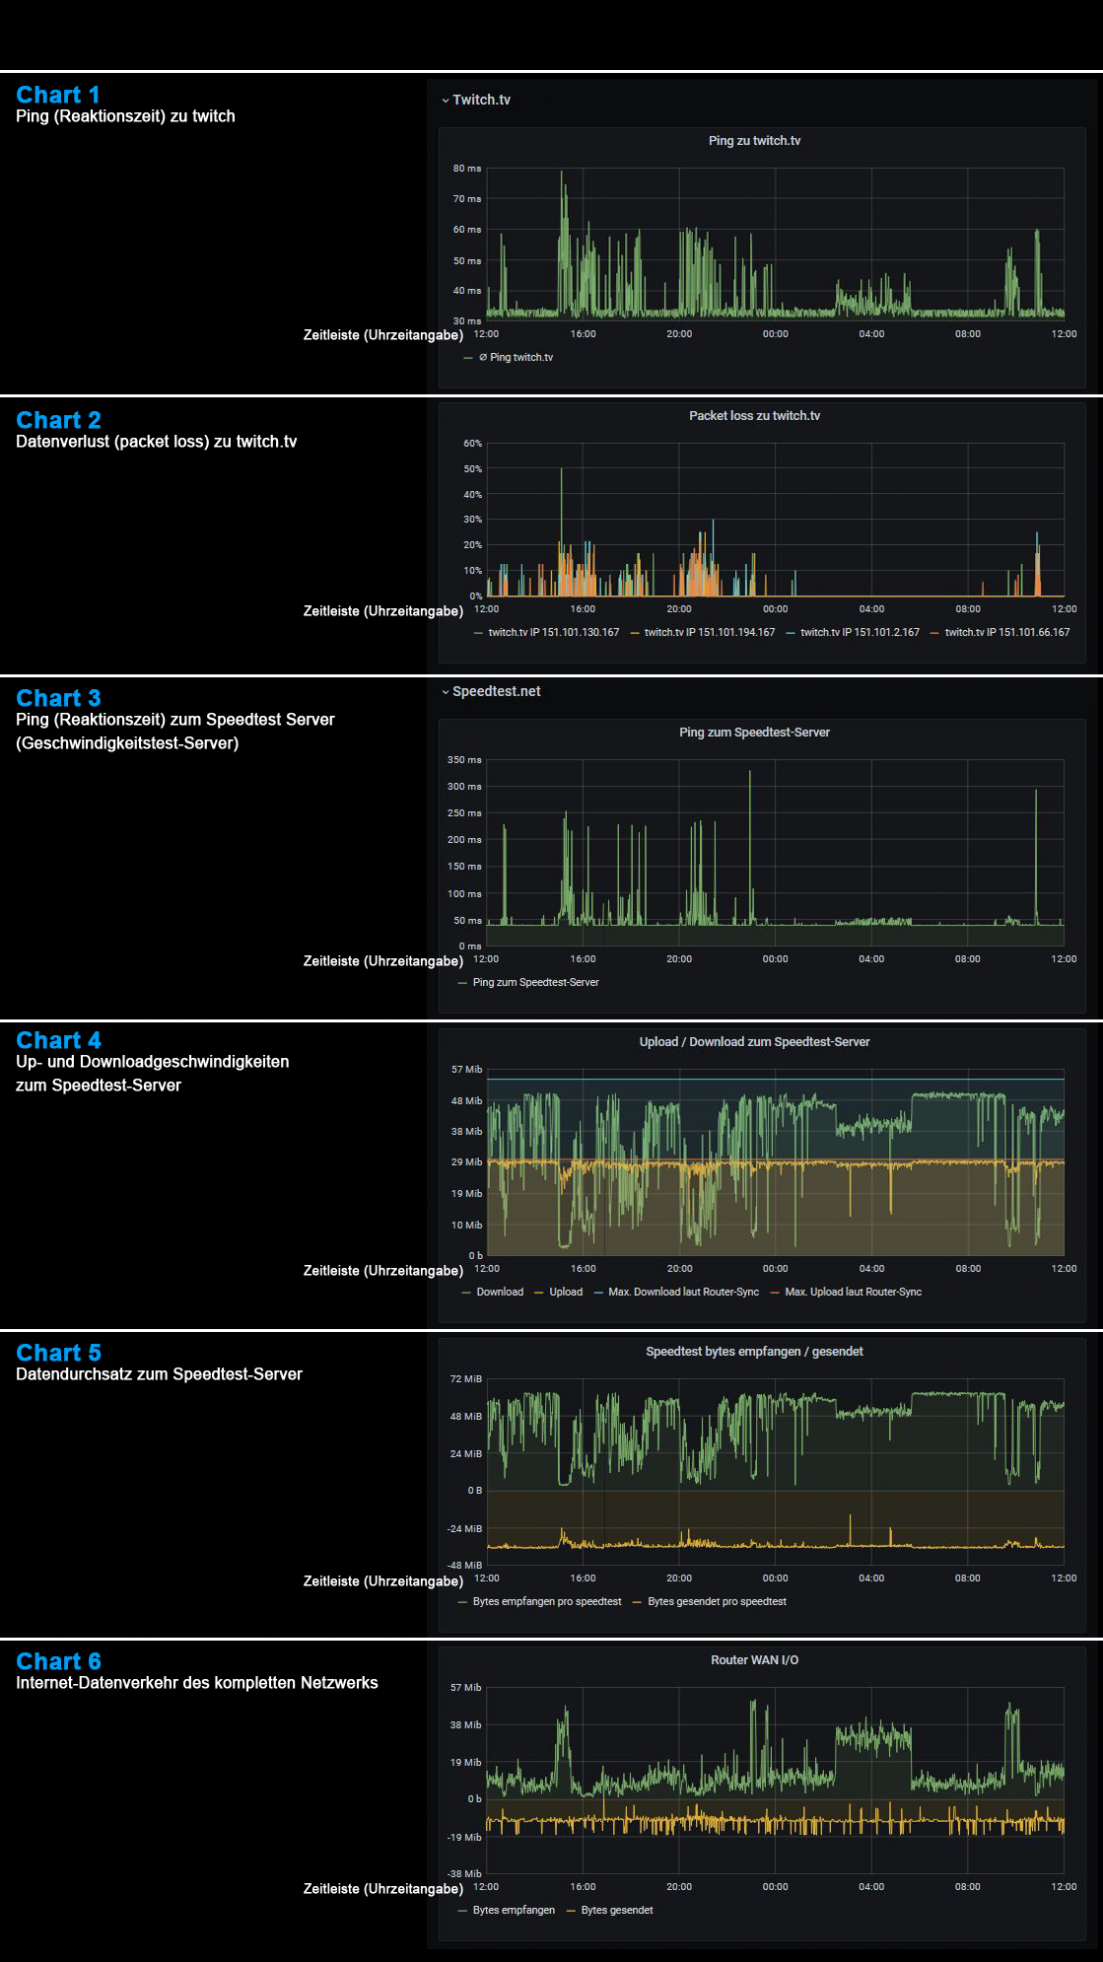Toggle 'Bytes empfangen pro speedtest' legend item

point(546,1602)
